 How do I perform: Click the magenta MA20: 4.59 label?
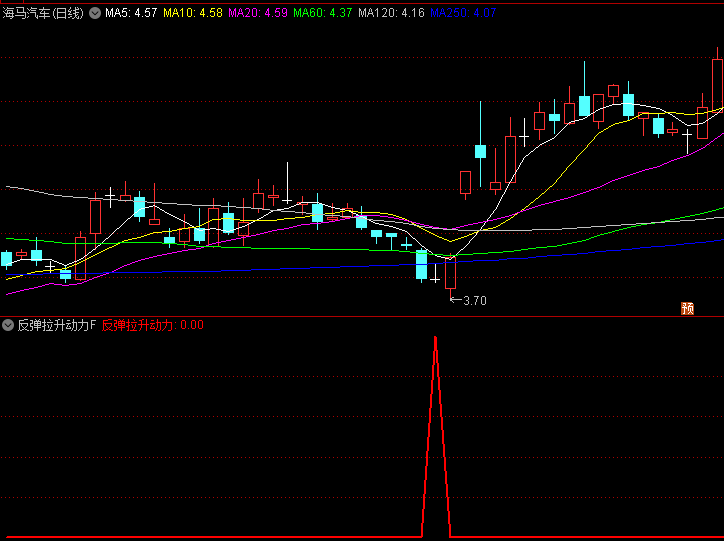(258, 13)
